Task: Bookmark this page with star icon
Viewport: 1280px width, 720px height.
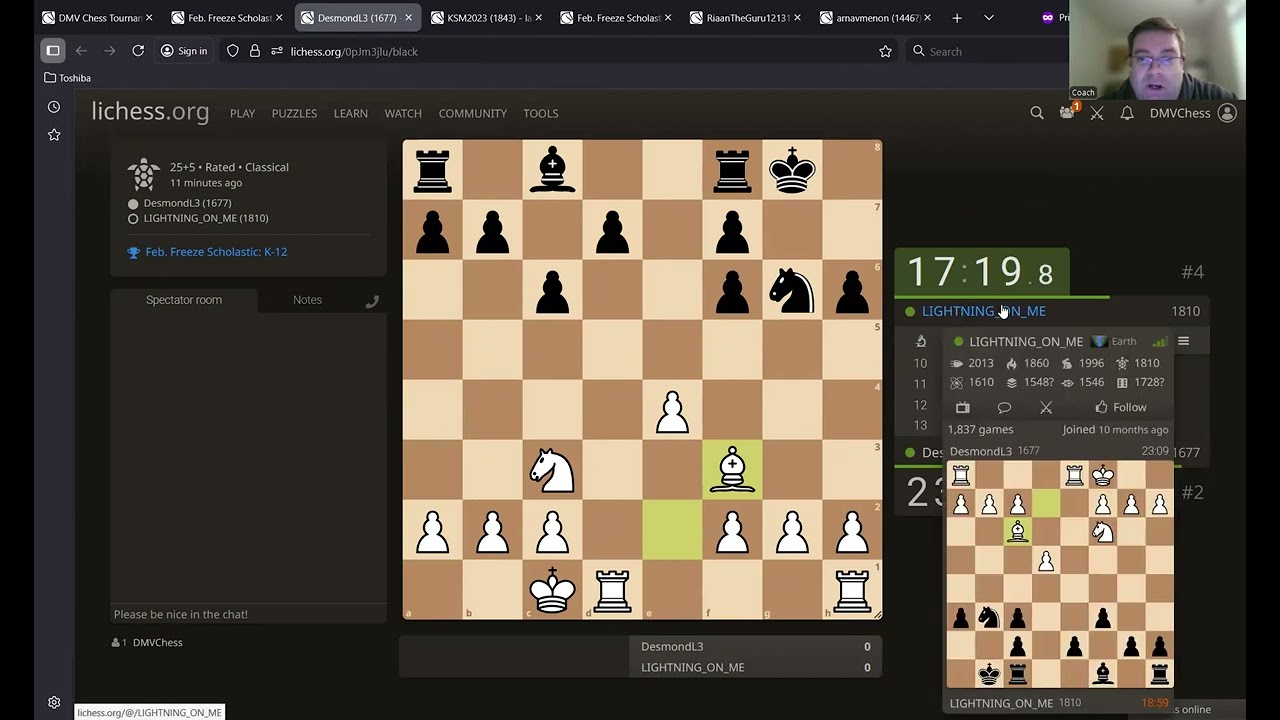Action: click(885, 51)
